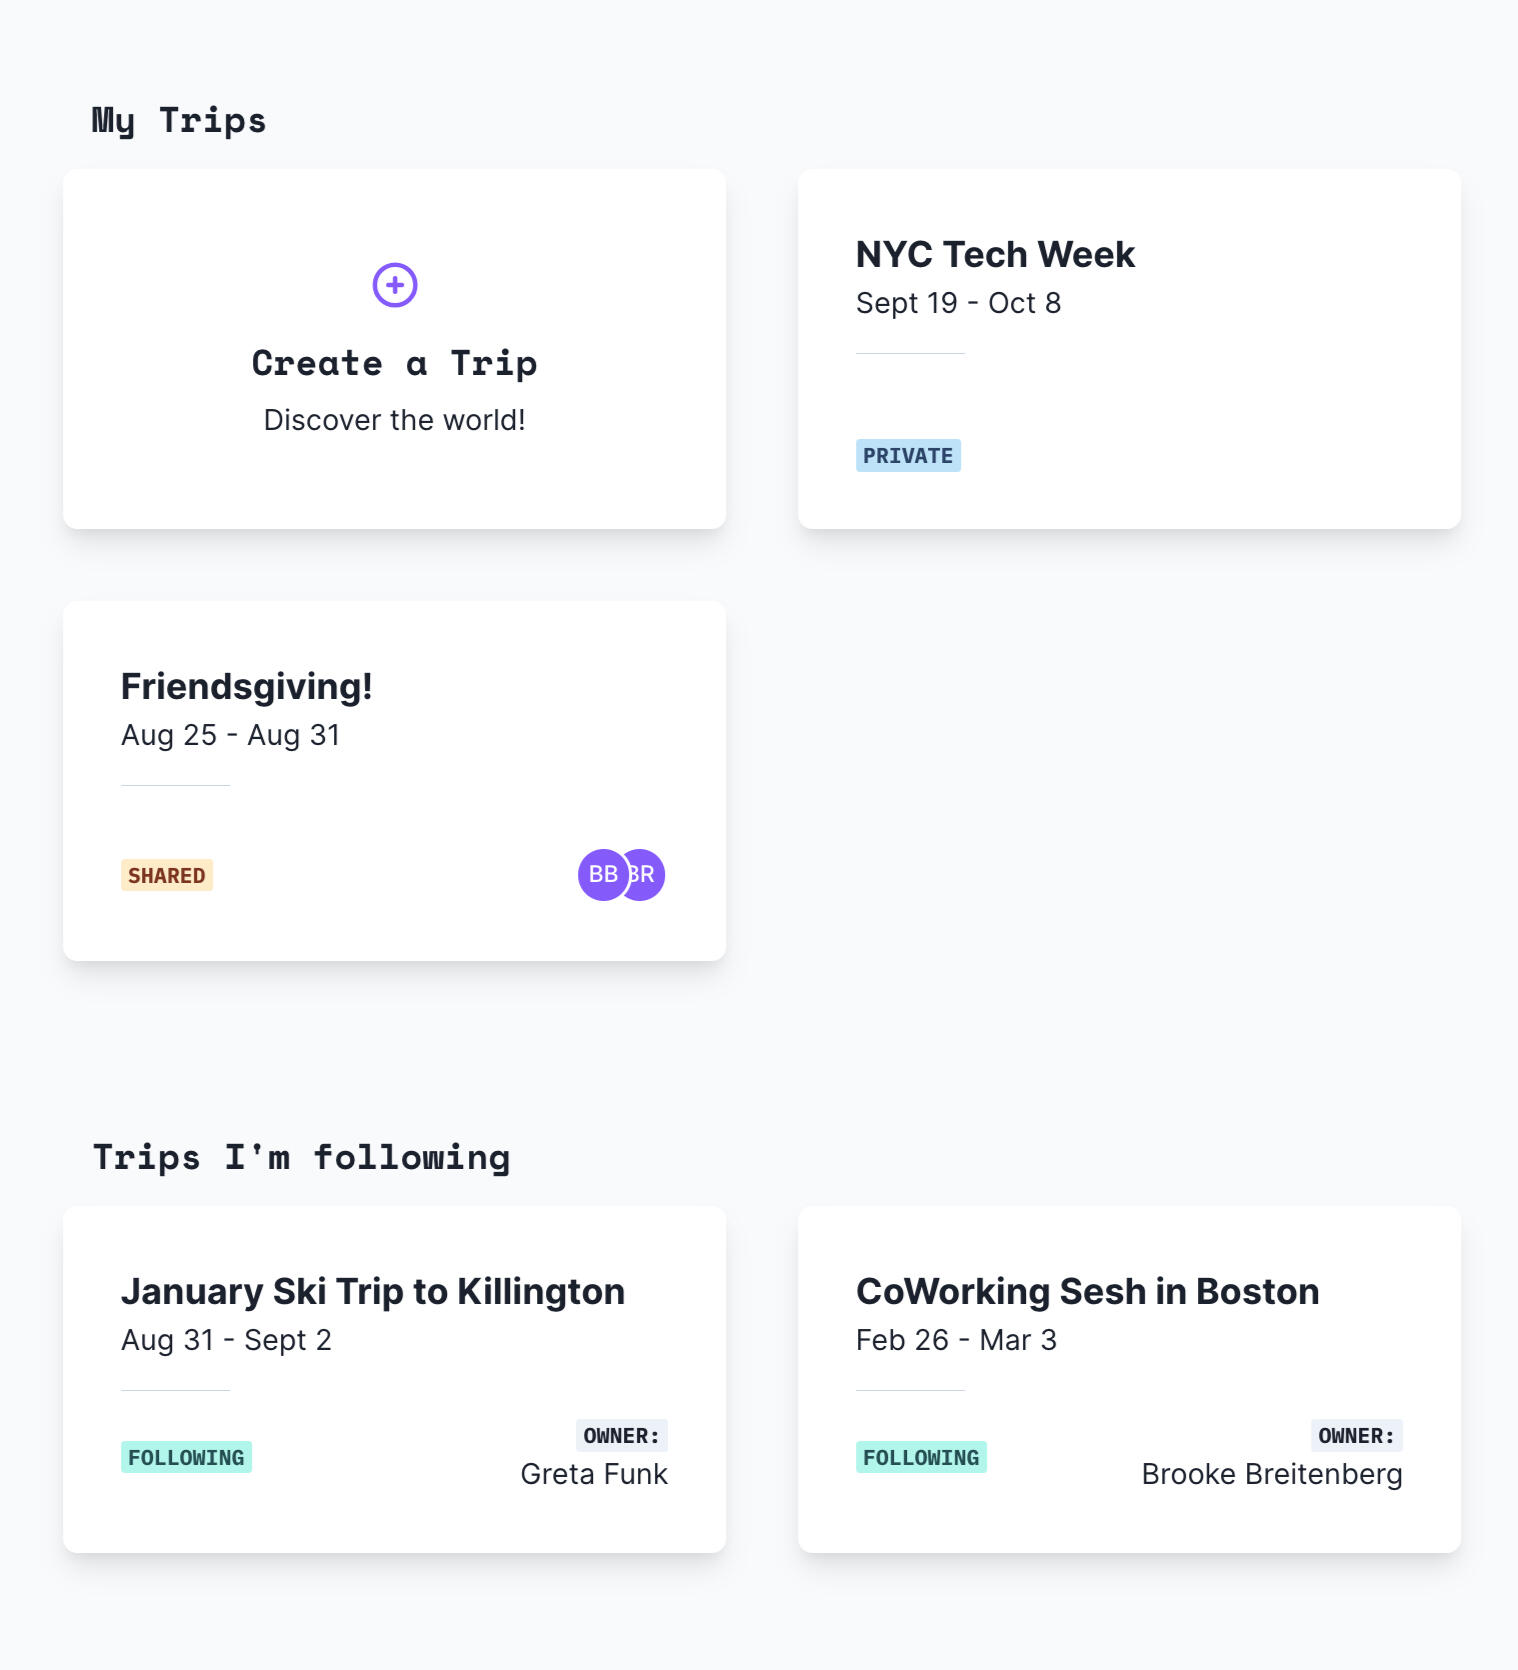1518x1670 pixels.
Task: Select owner name Brooke Breitenberg
Action: (1271, 1474)
